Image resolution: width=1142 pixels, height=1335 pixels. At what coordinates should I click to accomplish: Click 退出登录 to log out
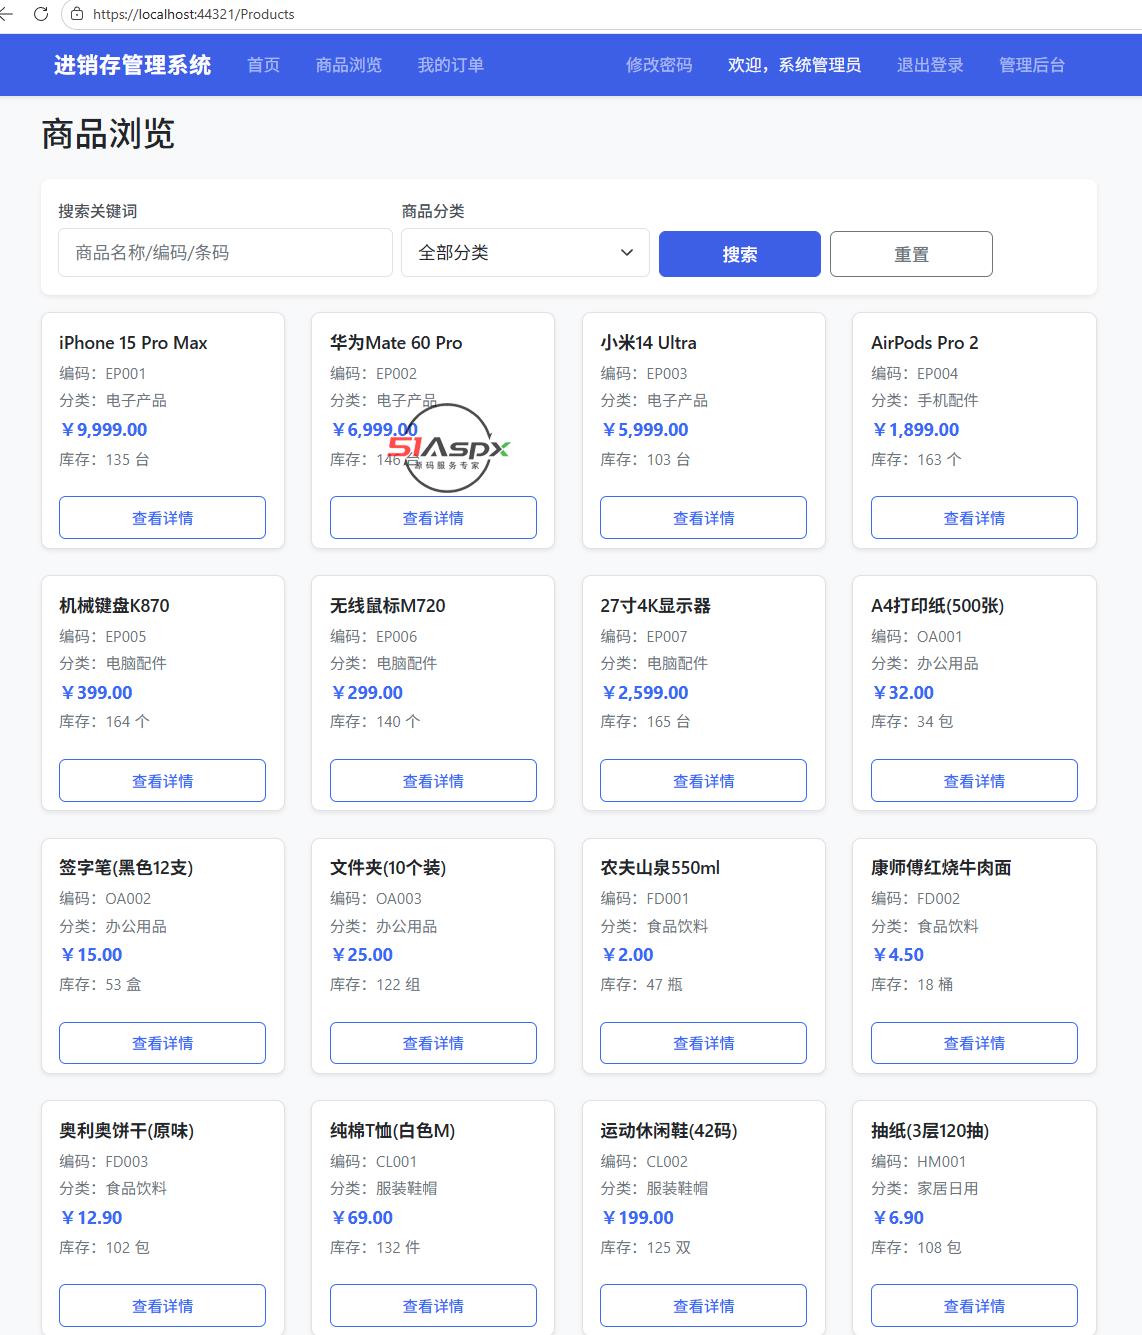pos(930,65)
